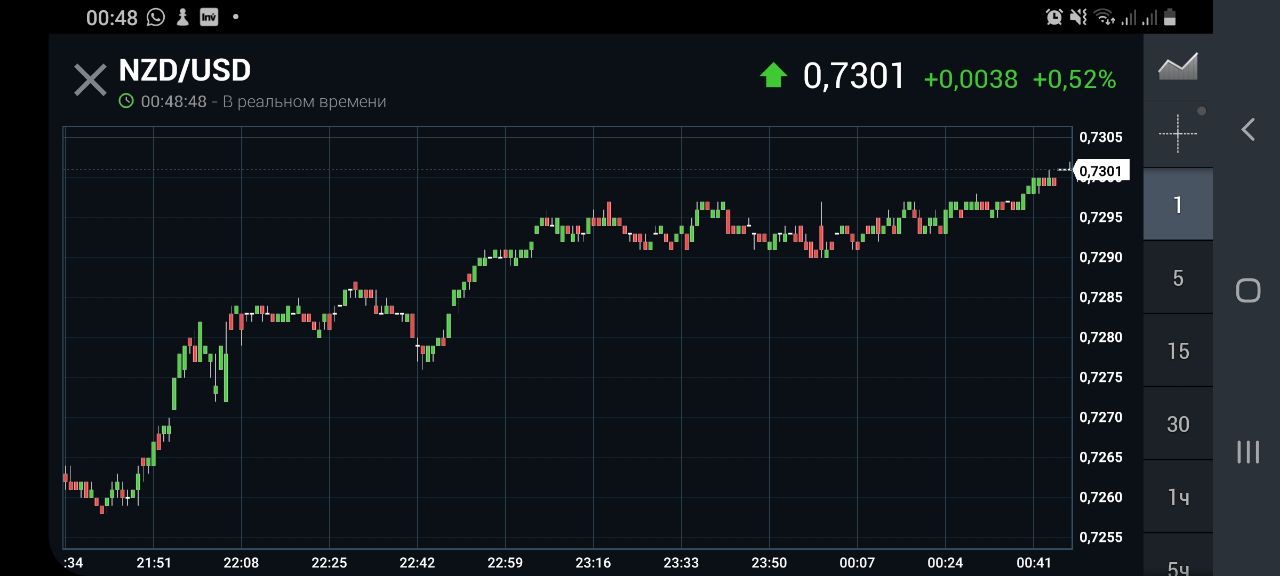
Task: Tap the NZD/USD pair title
Action: click(x=184, y=70)
